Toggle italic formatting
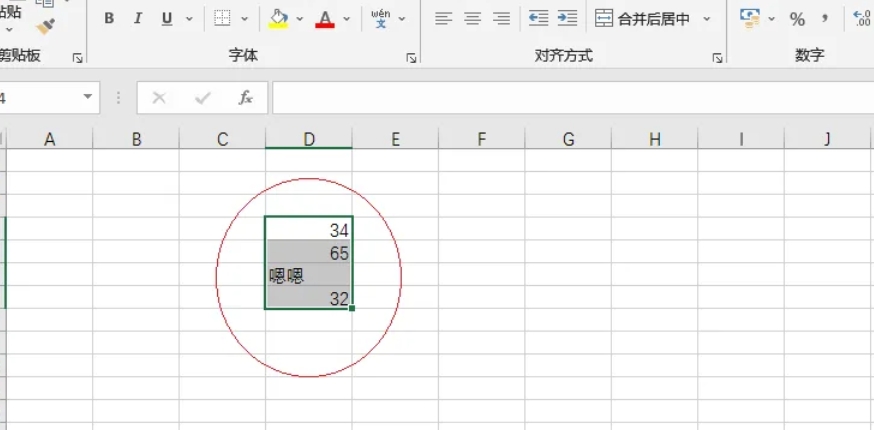Viewport: 874px width, 430px height. click(x=138, y=19)
